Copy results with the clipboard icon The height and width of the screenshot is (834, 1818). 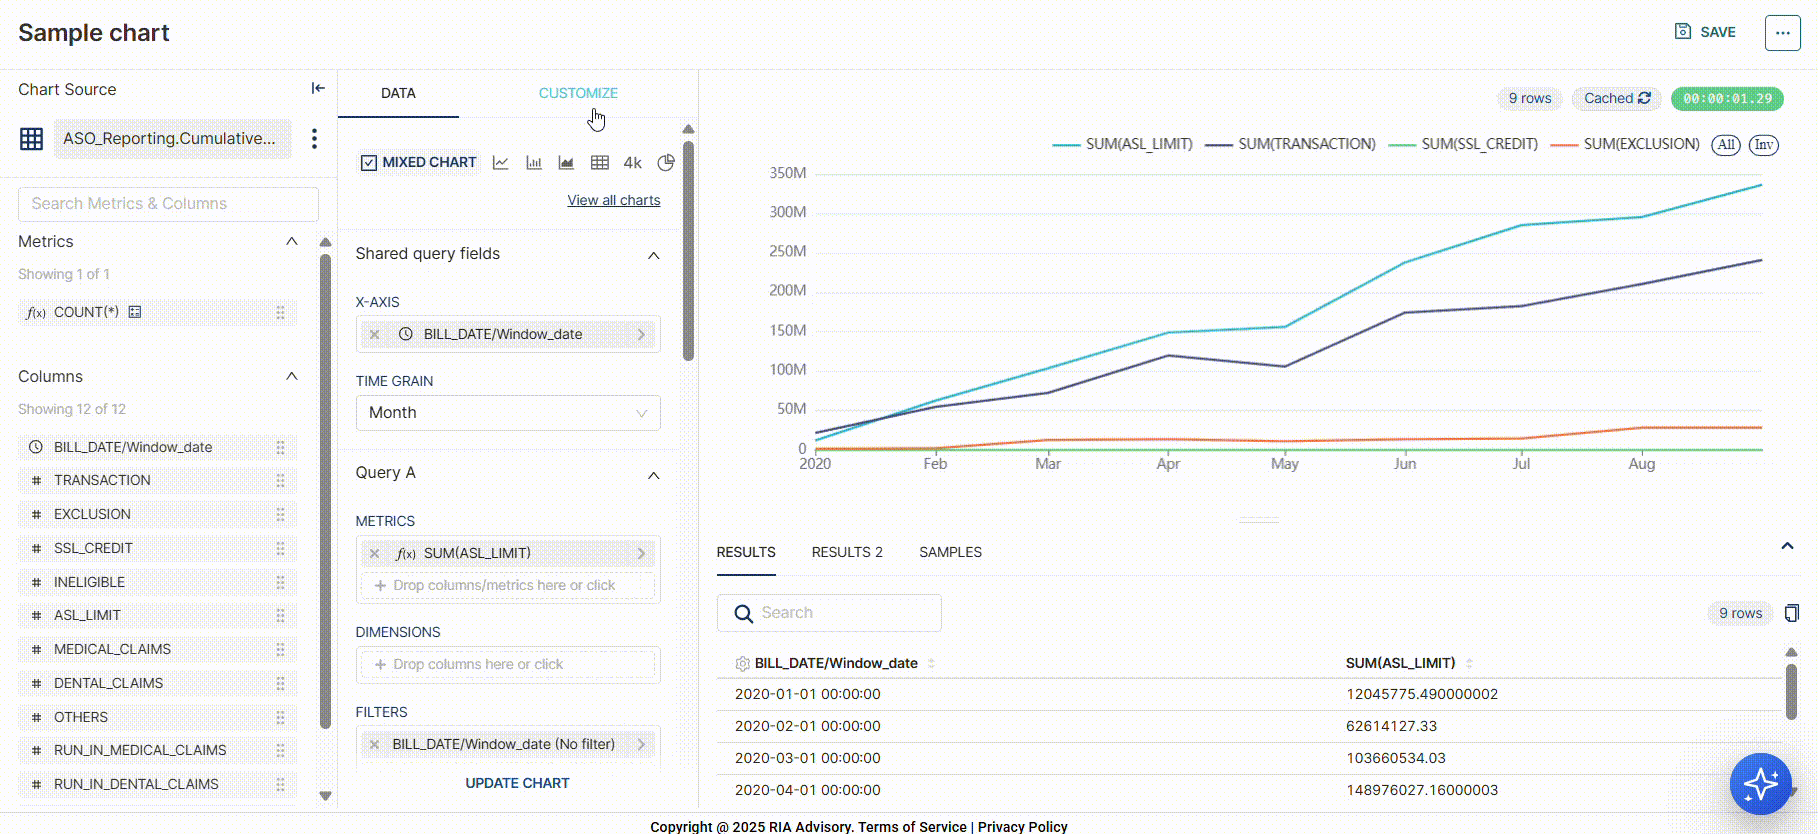pyautogui.click(x=1791, y=613)
